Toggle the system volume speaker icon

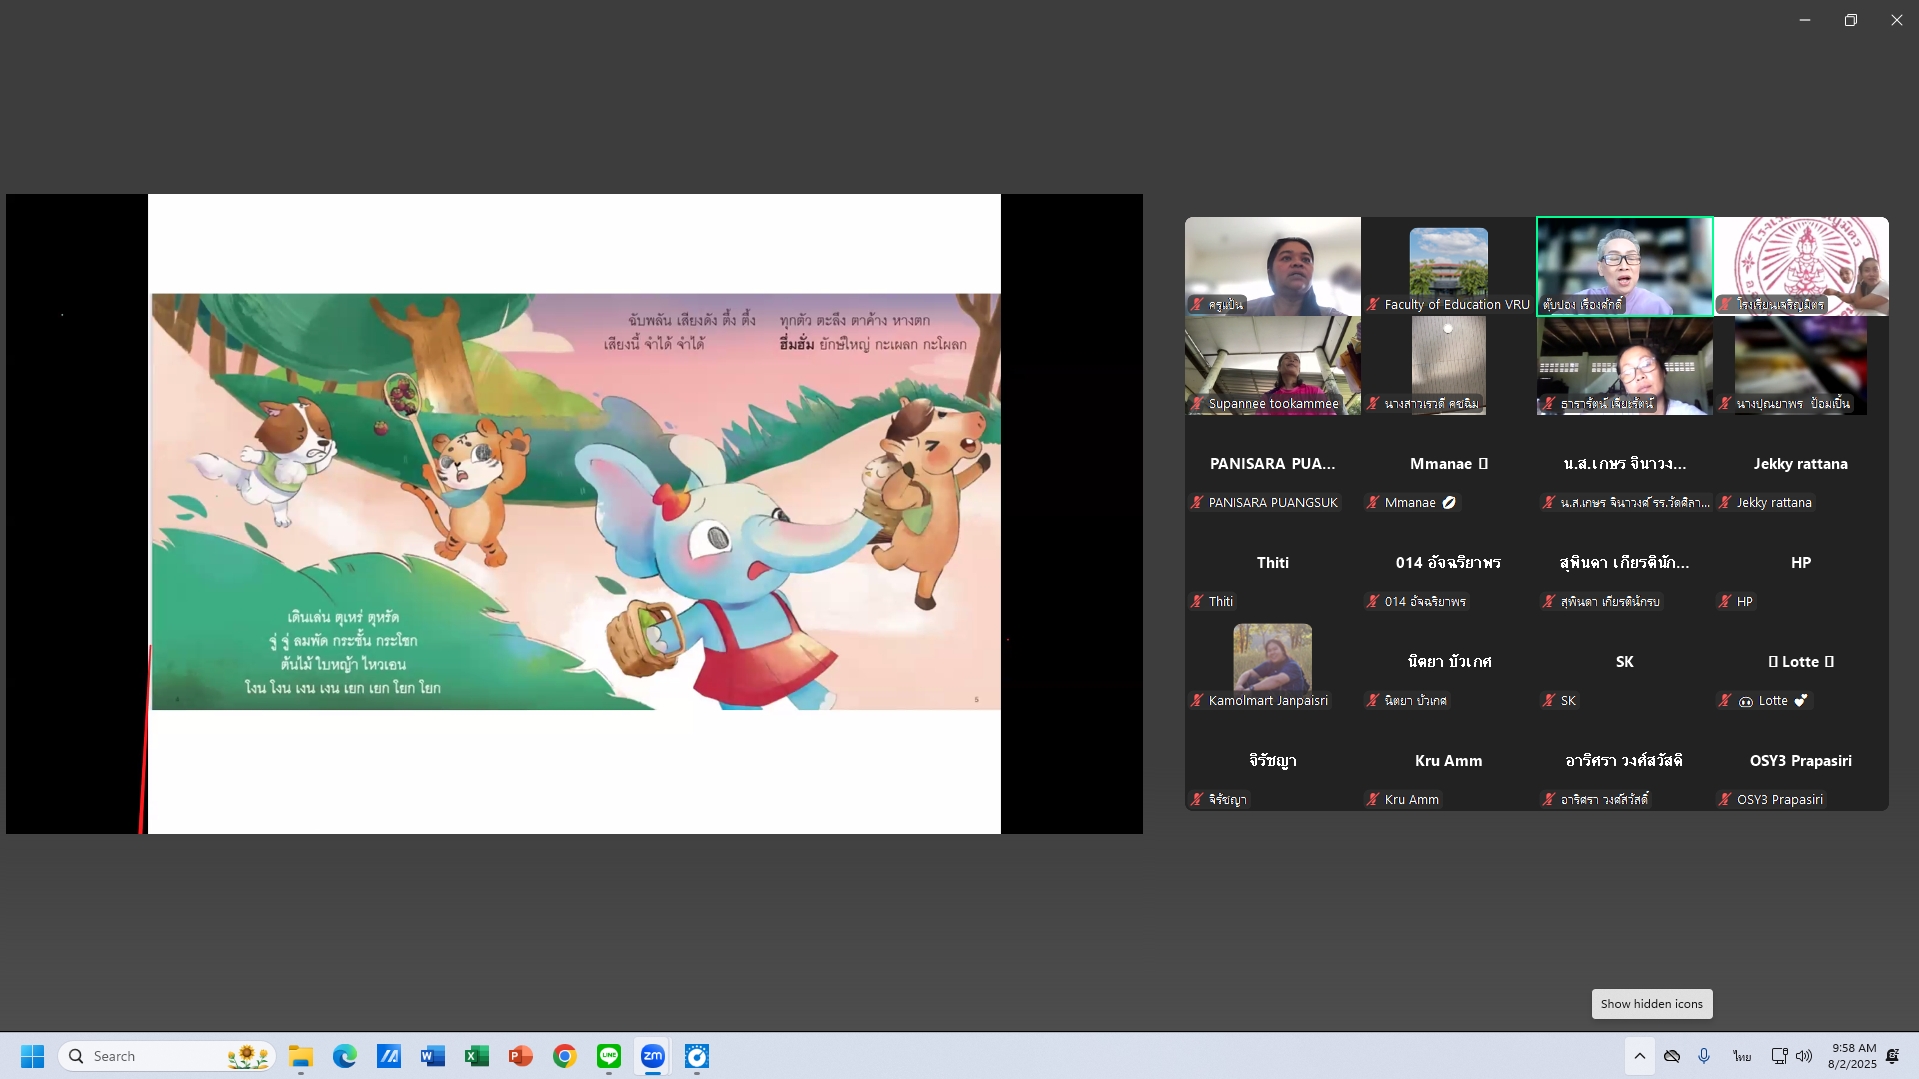click(1804, 1056)
